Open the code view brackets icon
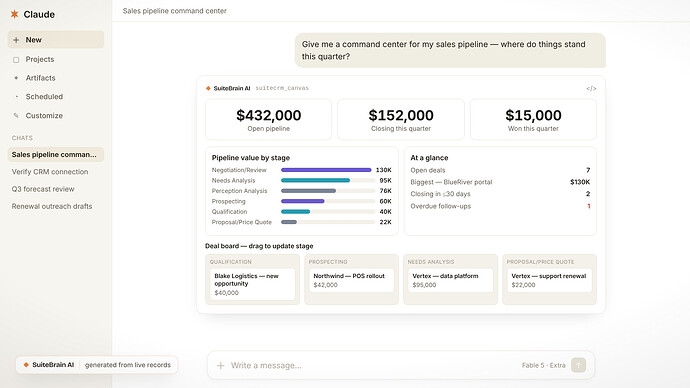690x388 pixels. 591,88
